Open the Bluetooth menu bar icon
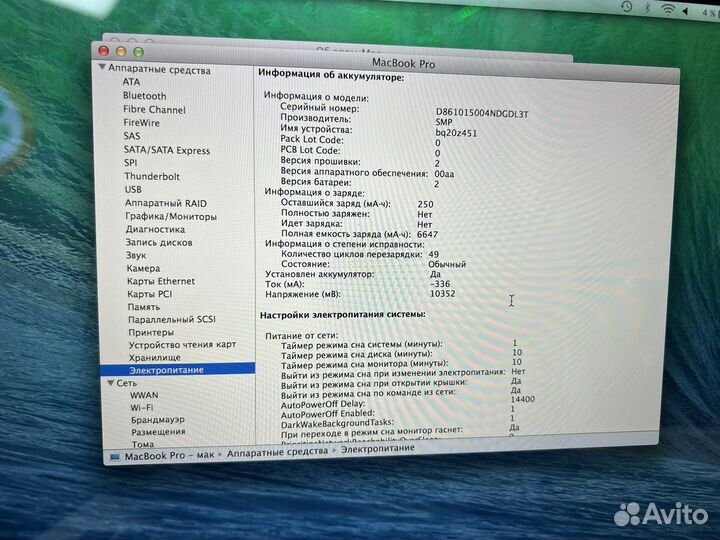720x540 pixels. point(647,7)
